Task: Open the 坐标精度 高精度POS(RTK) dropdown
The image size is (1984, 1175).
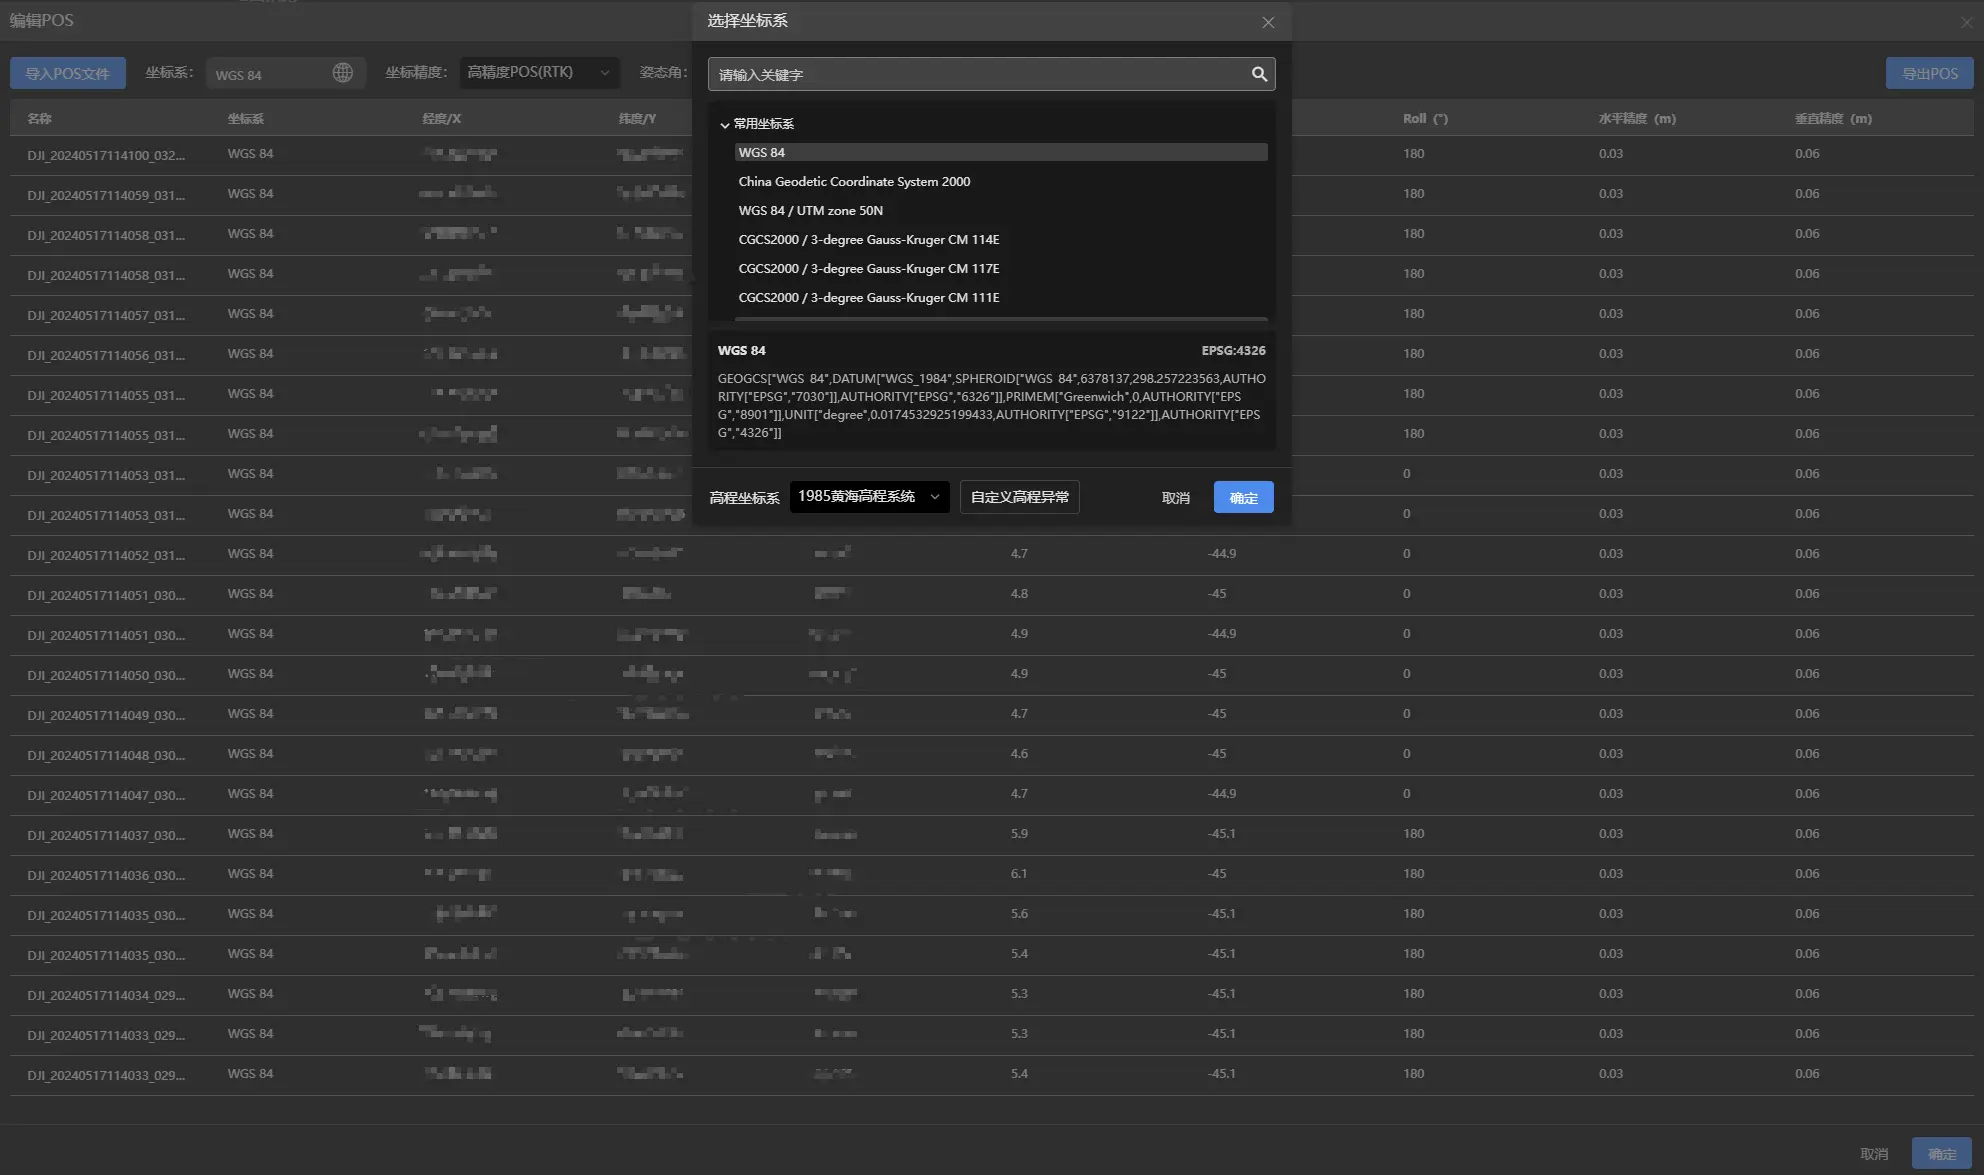Action: (x=539, y=73)
